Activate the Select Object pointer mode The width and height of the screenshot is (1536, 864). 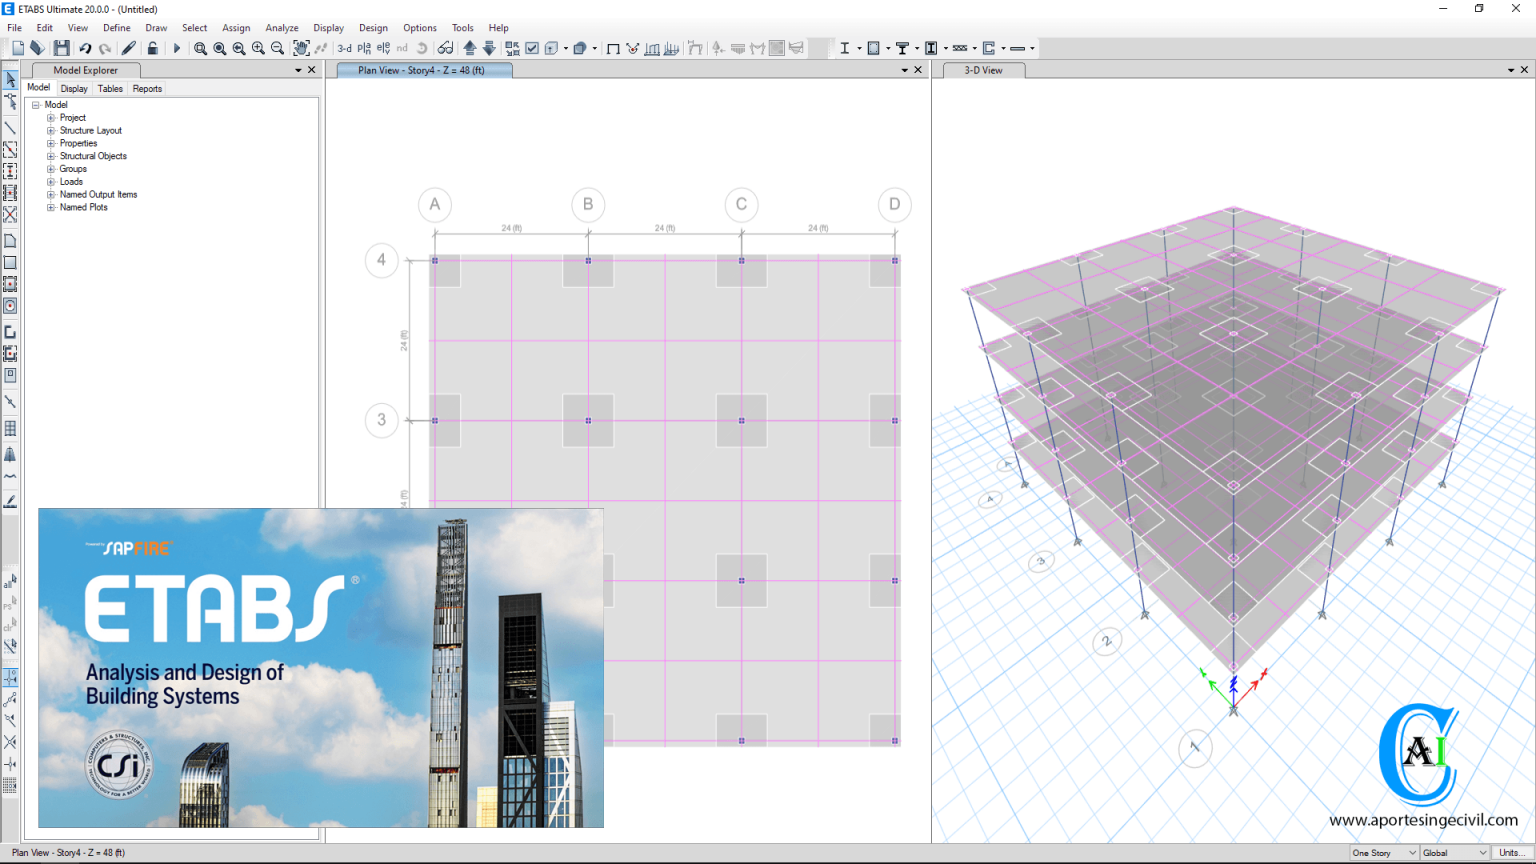click(10, 80)
